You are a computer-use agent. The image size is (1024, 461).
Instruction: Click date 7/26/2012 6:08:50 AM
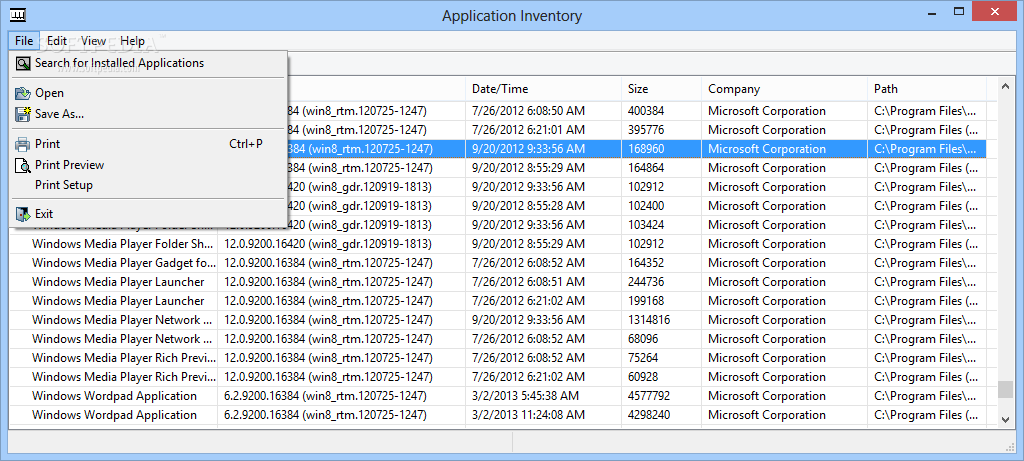click(x=528, y=111)
